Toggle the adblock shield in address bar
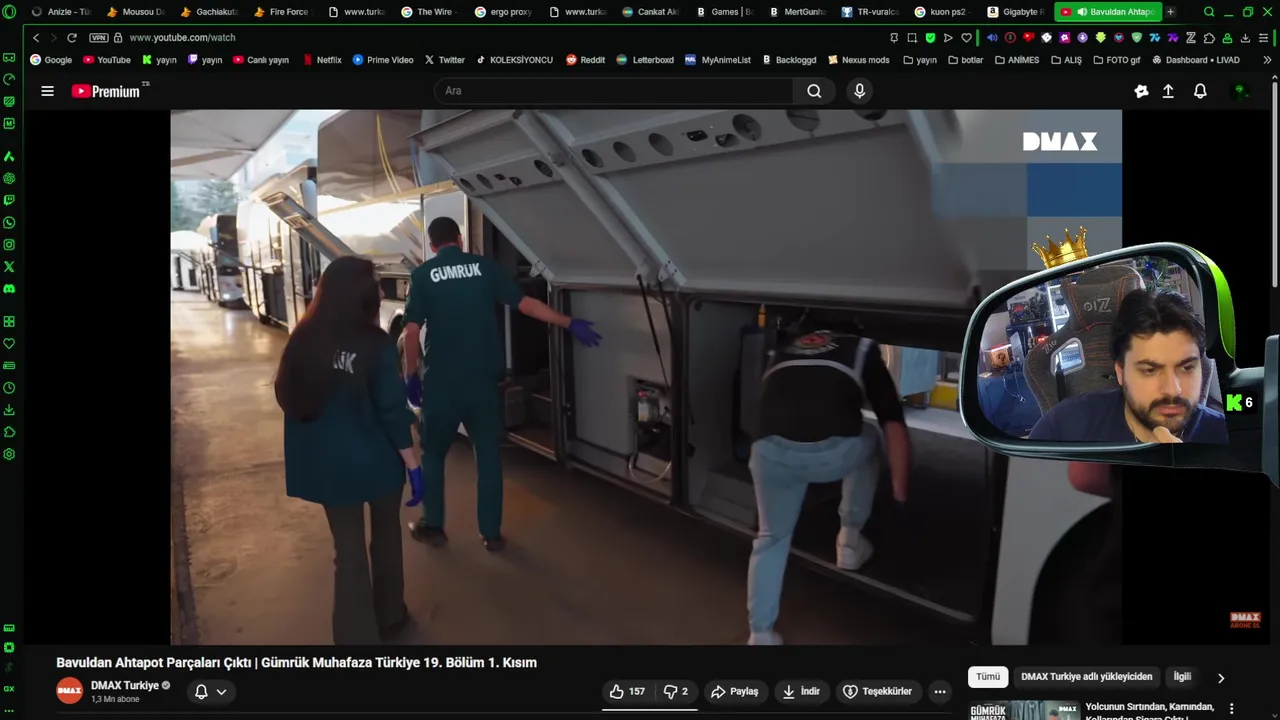 (930, 38)
